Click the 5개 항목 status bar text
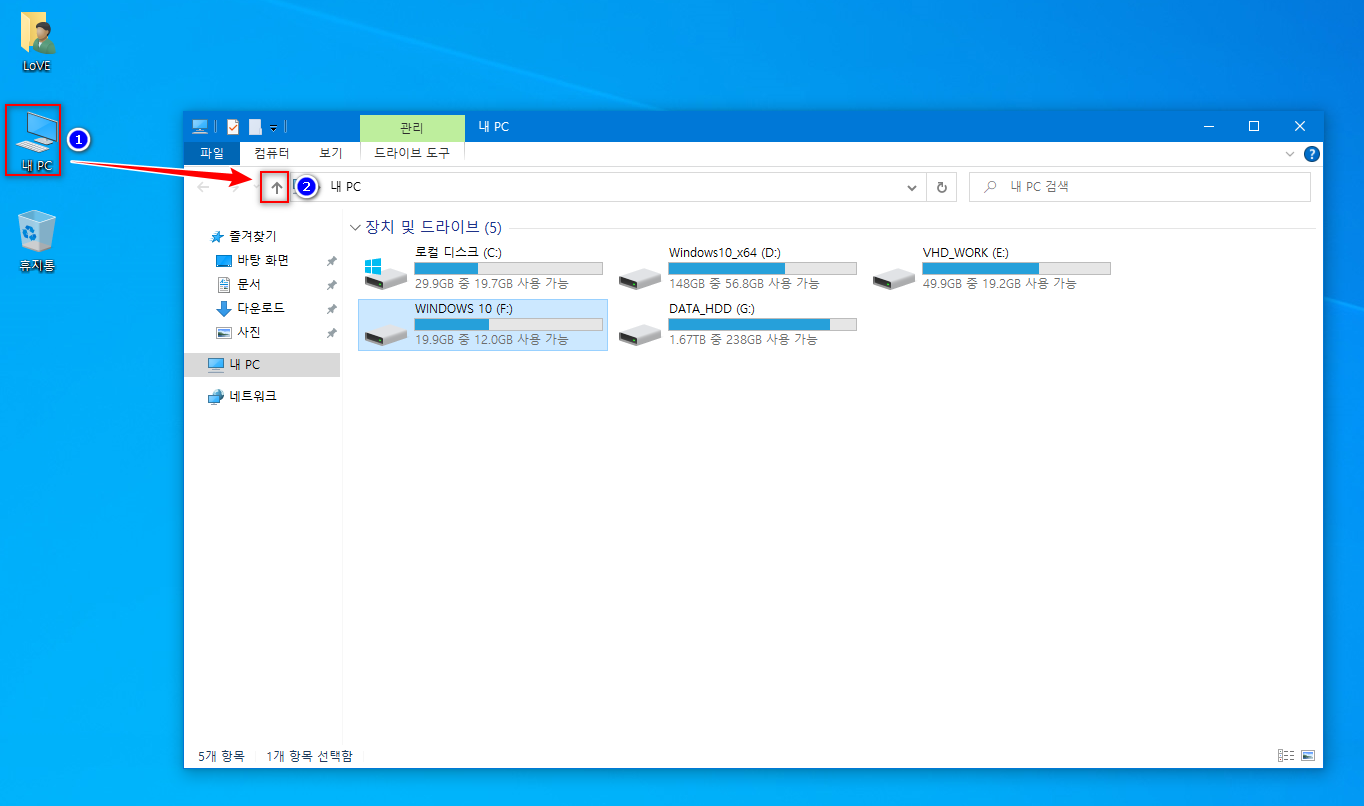The width and height of the screenshot is (1364, 806). click(221, 756)
